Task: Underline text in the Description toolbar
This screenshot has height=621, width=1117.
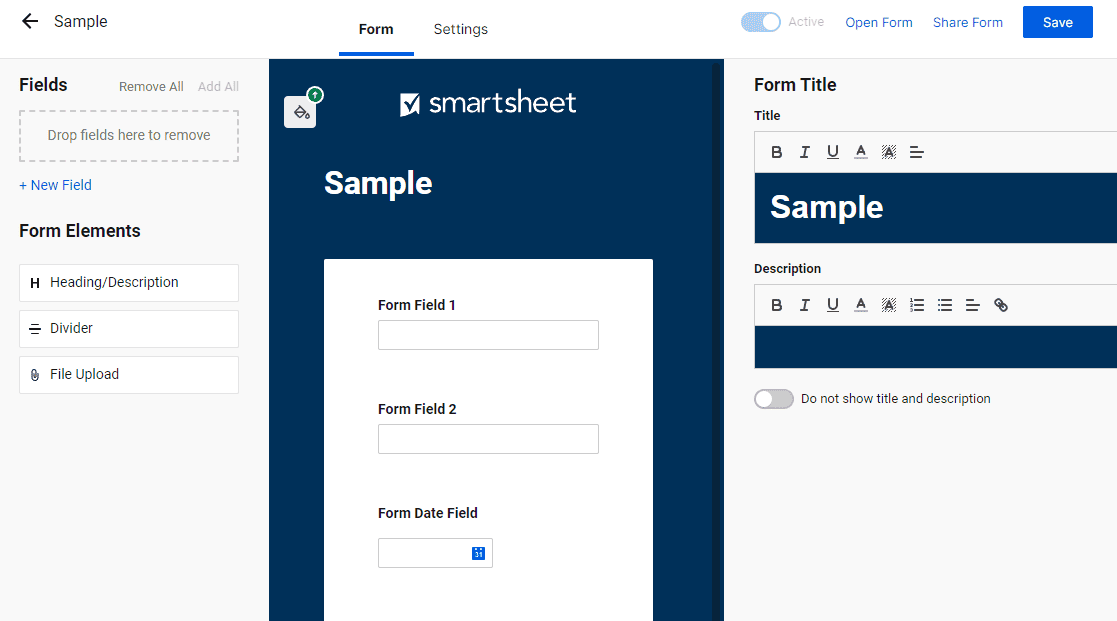Action: pyautogui.click(x=833, y=305)
